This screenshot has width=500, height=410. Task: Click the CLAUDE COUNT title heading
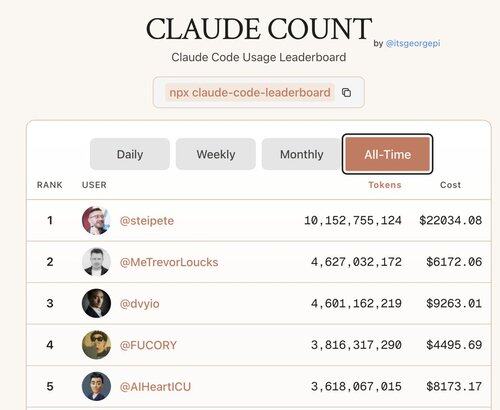pos(259,28)
